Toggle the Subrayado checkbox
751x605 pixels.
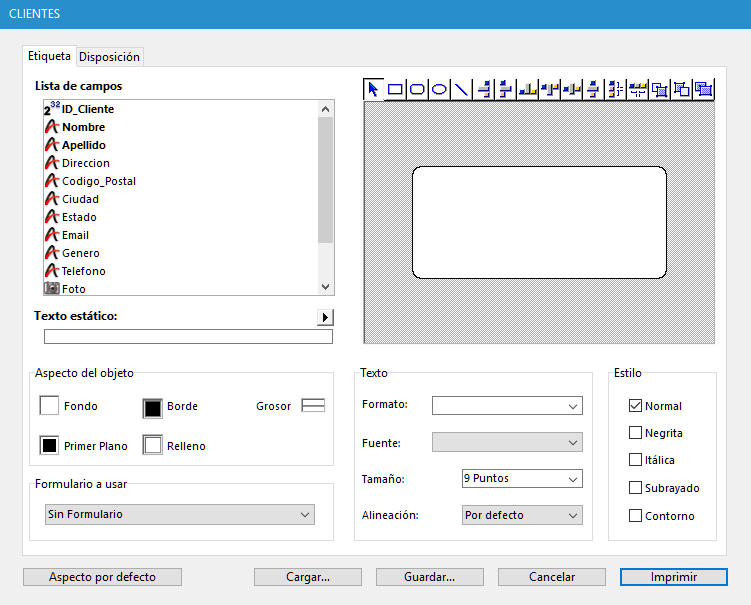point(635,488)
